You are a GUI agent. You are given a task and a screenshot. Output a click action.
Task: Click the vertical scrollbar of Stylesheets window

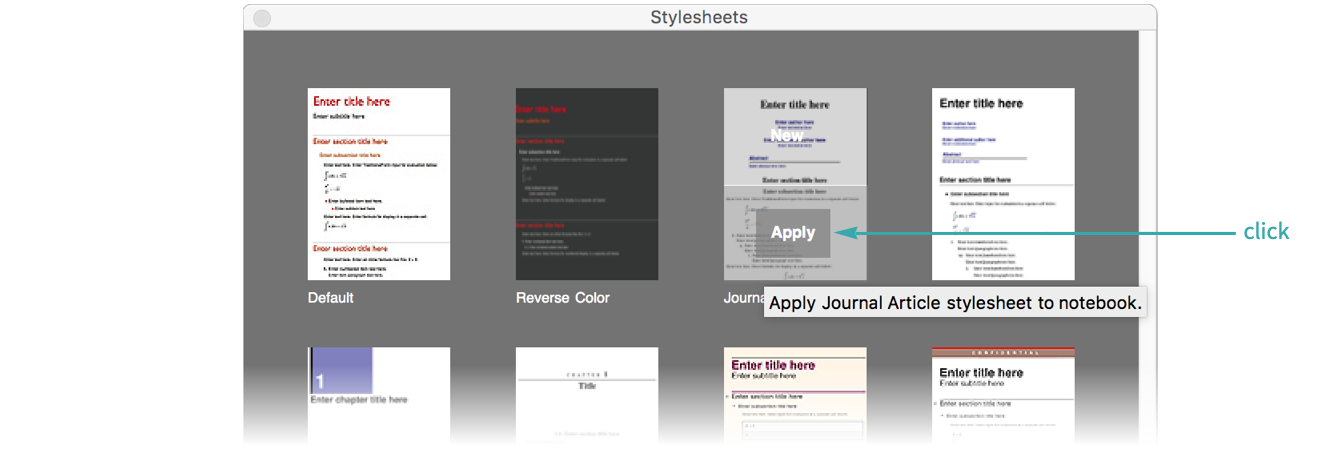pos(1146,200)
